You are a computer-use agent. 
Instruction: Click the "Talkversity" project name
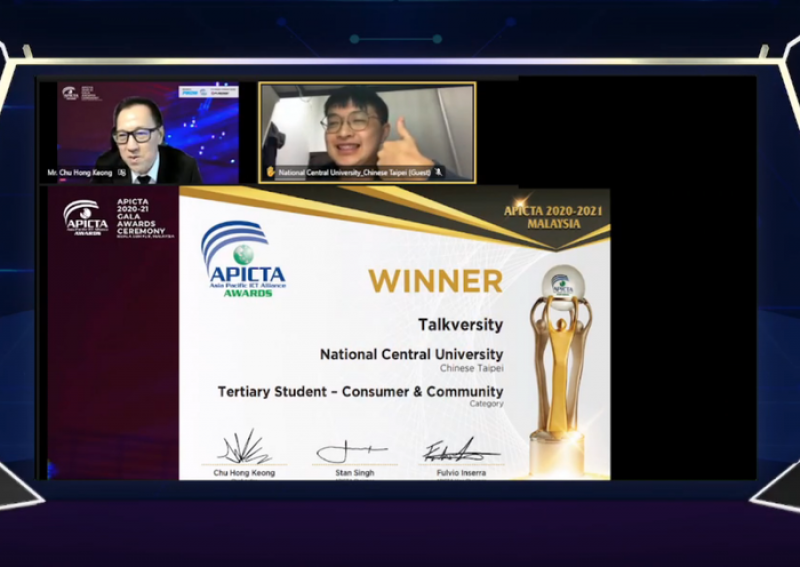tap(461, 325)
